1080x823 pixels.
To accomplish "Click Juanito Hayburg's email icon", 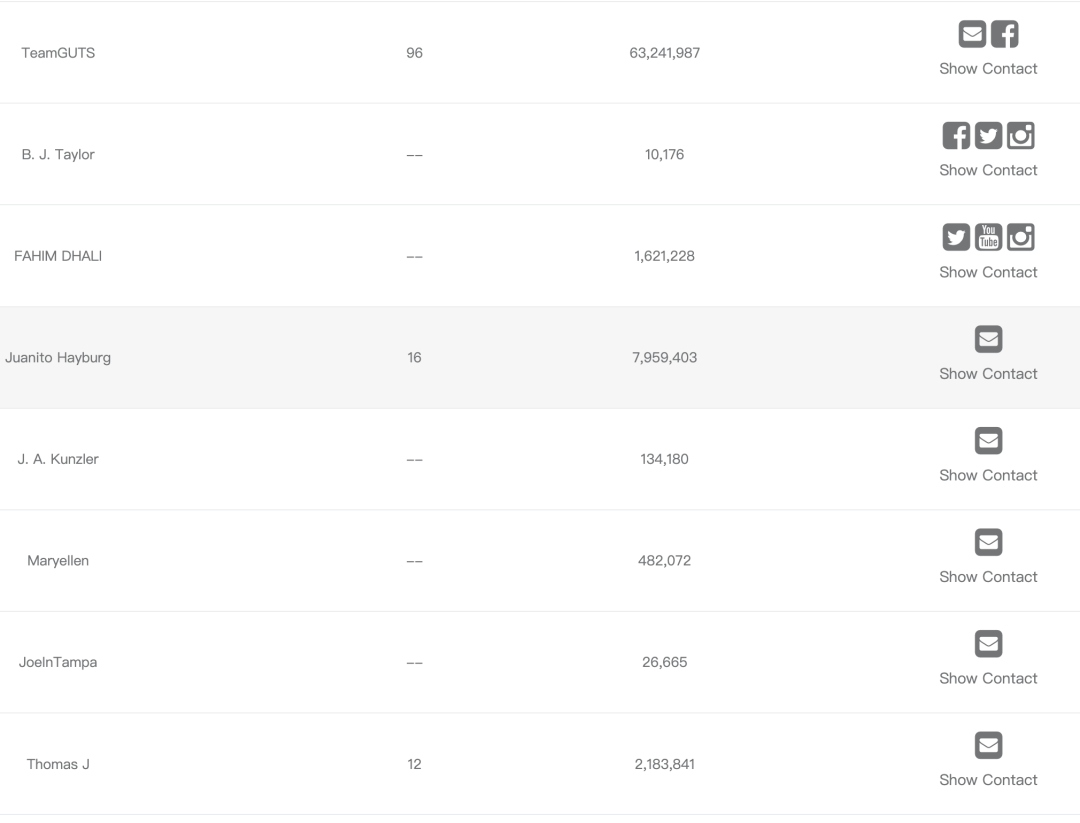I will (x=988, y=339).
